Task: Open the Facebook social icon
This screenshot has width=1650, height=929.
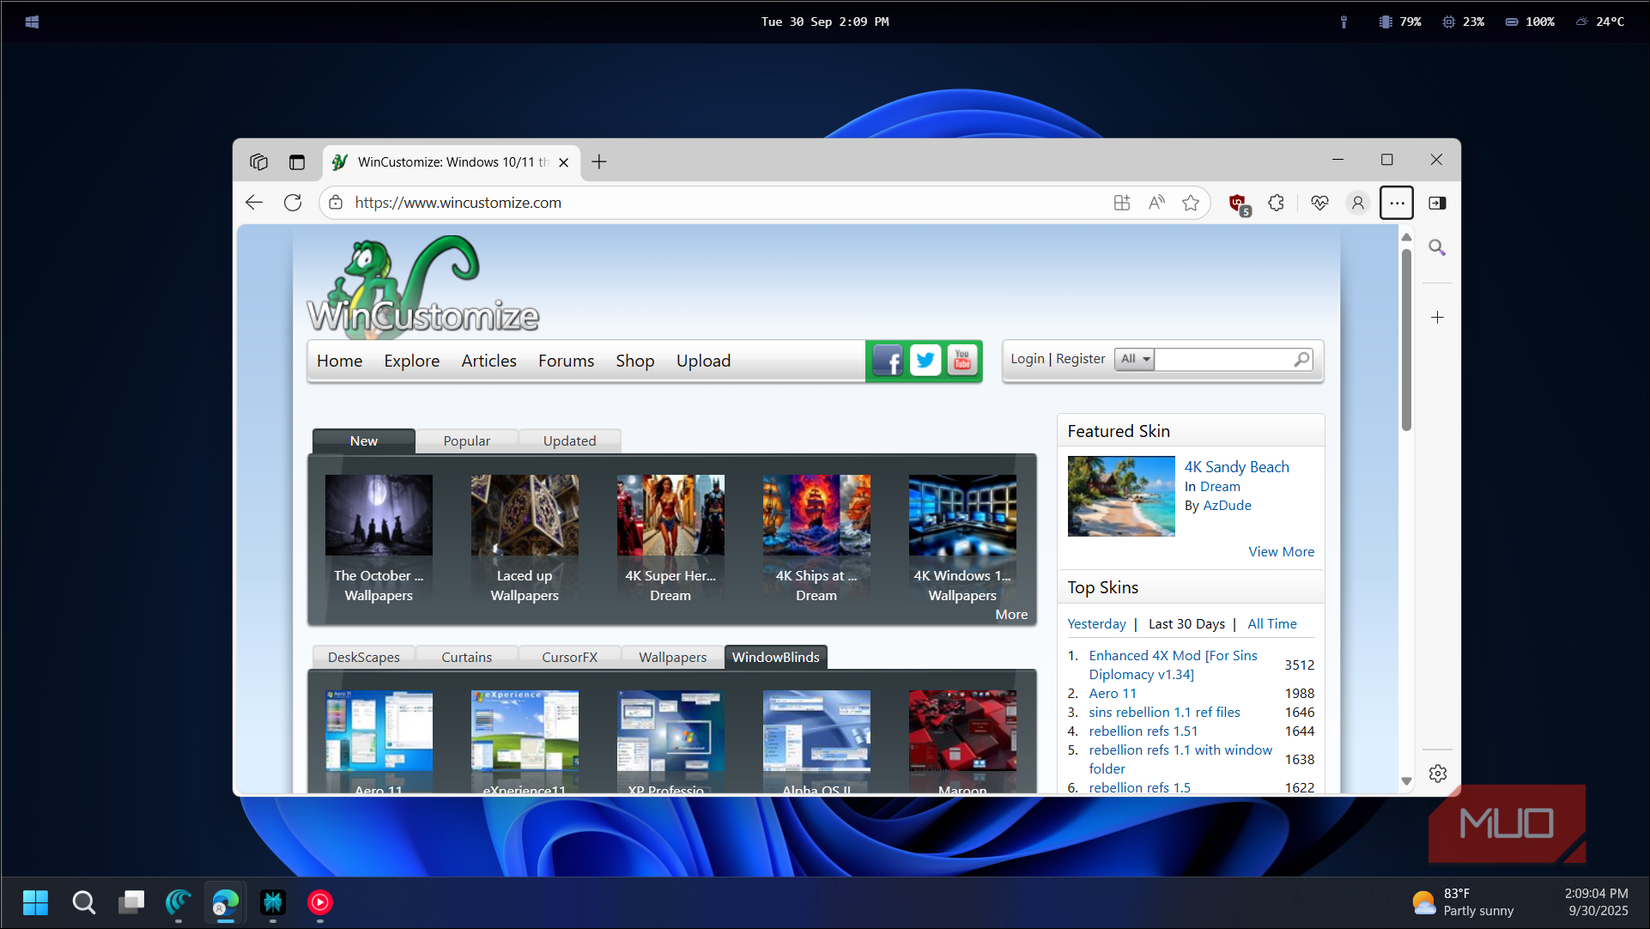Action: tap(887, 360)
